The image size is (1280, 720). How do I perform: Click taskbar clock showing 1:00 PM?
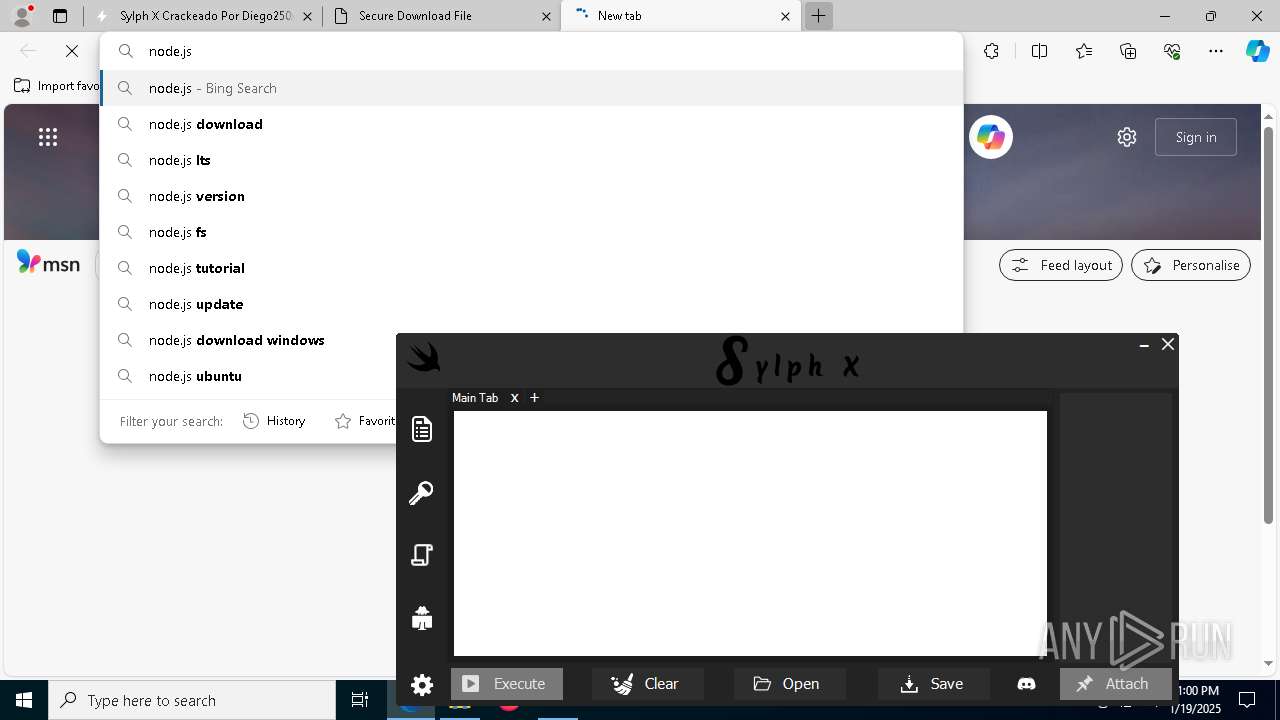point(1198,699)
